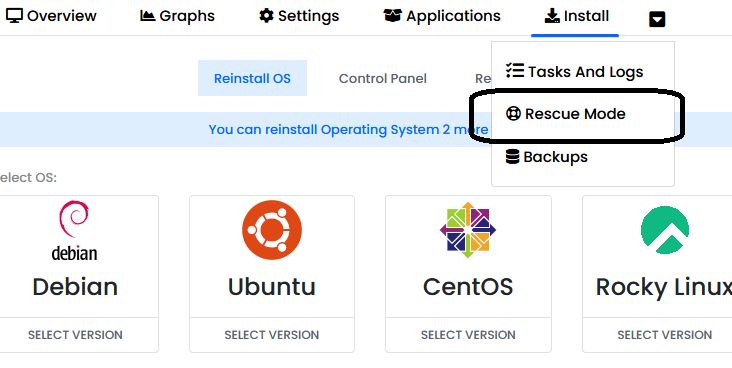Open the Reinstall OS tab
This screenshot has height=368, width=732.
click(252, 78)
